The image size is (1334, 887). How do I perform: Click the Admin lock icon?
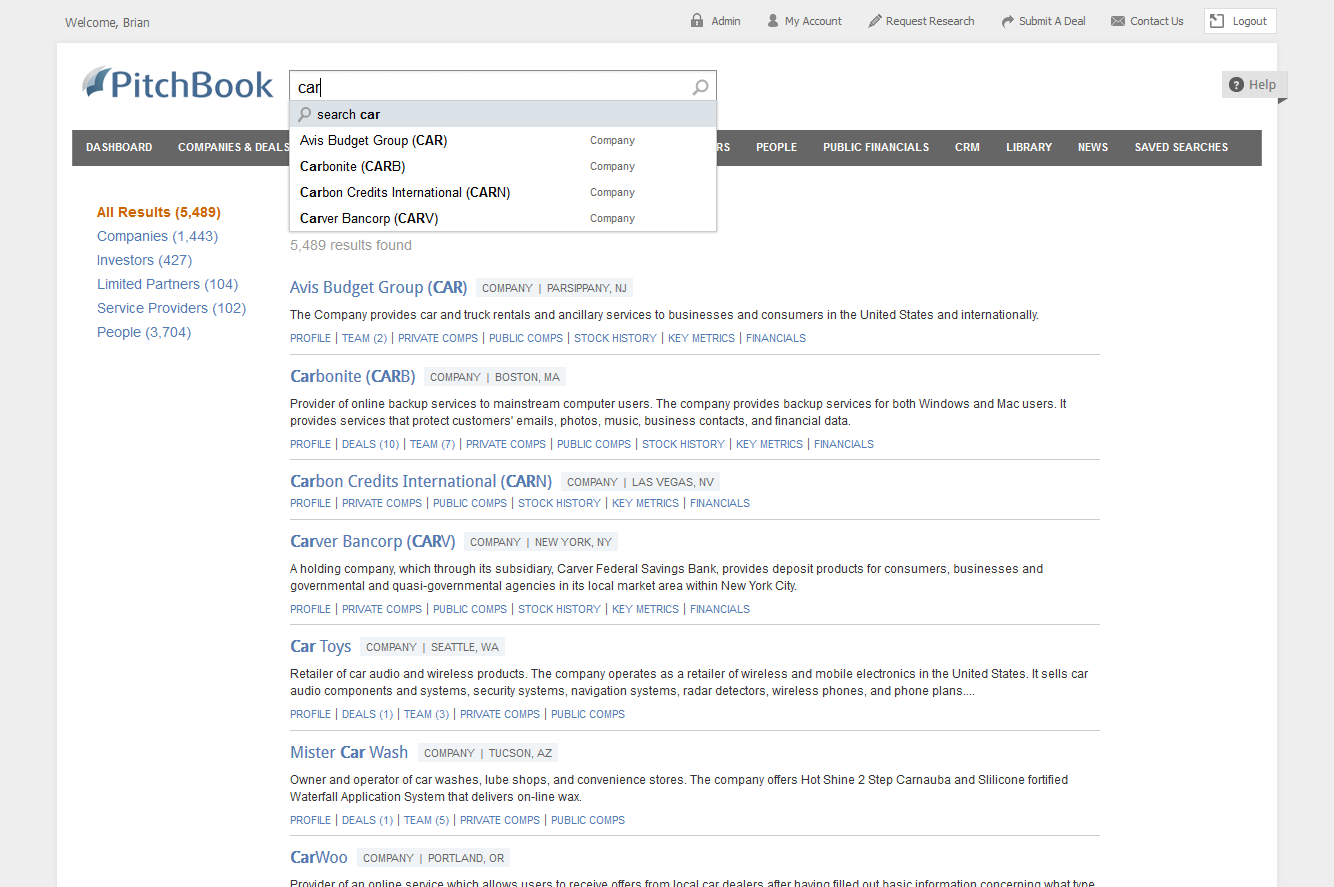tap(697, 21)
